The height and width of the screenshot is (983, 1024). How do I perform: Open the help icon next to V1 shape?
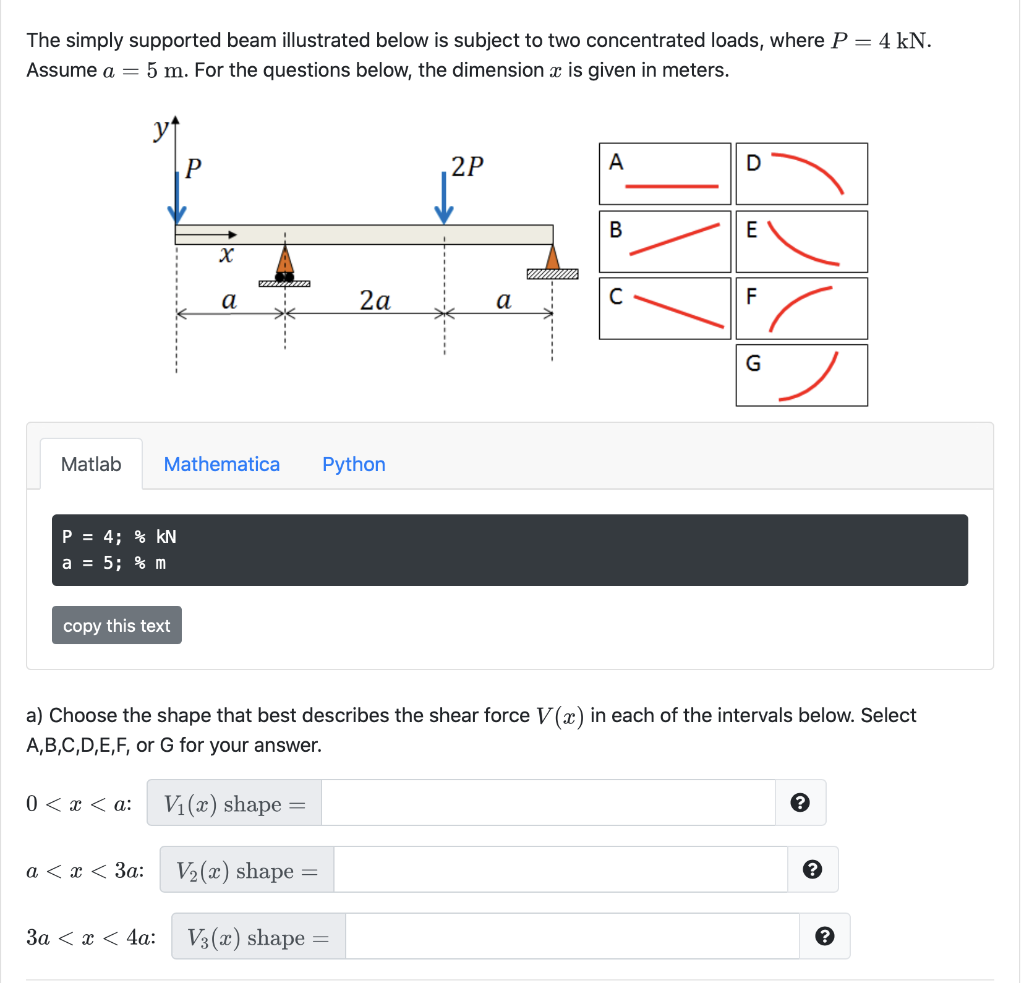point(801,802)
